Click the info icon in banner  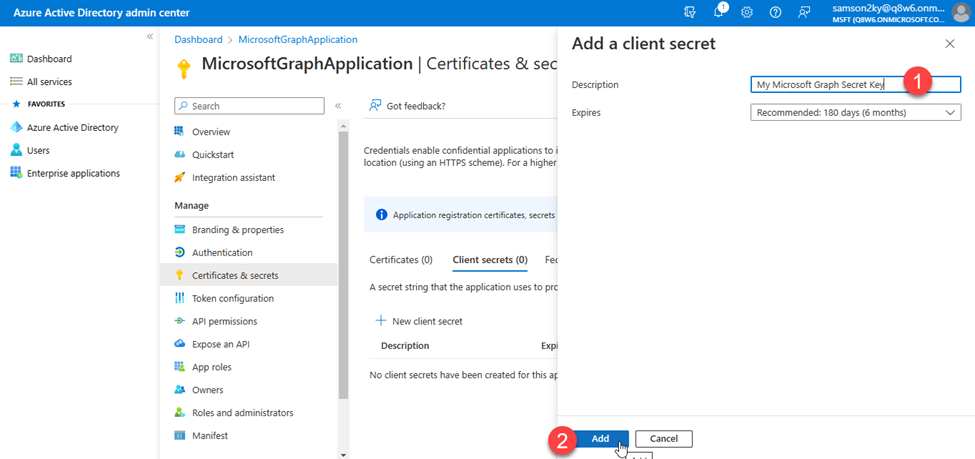pyautogui.click(x=382, y=215)
